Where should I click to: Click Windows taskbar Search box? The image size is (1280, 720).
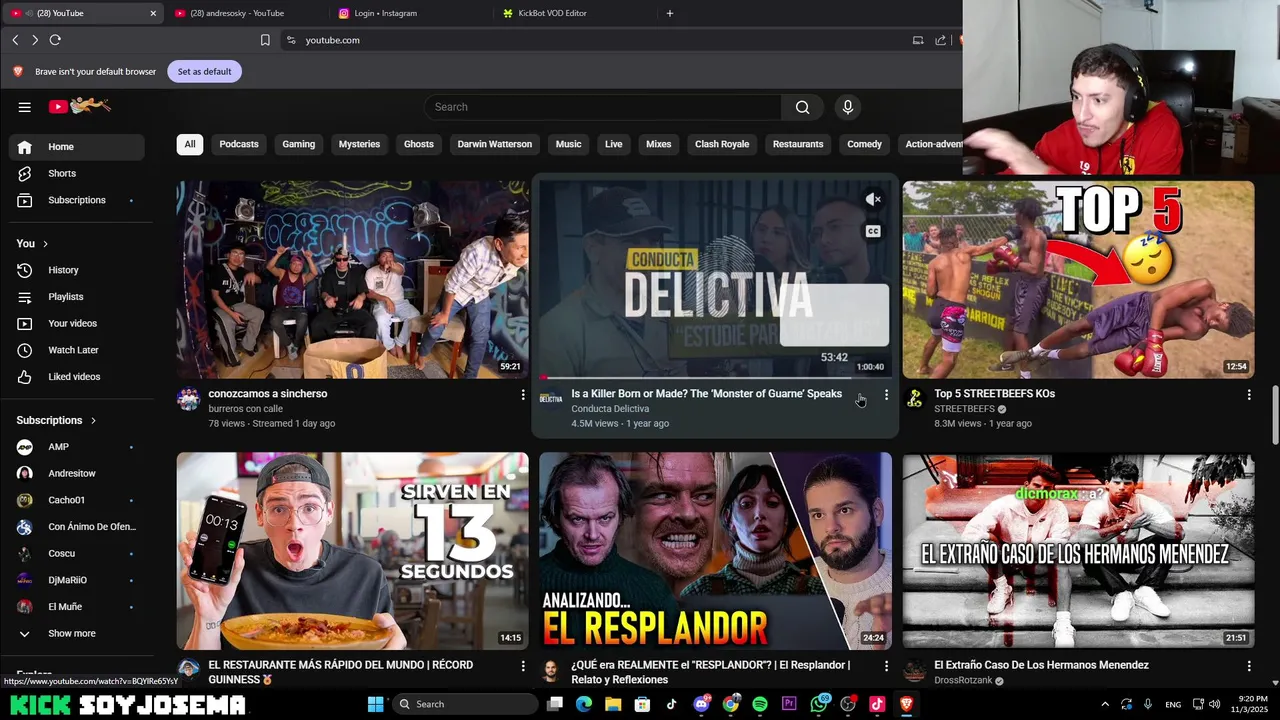[465, 704]
